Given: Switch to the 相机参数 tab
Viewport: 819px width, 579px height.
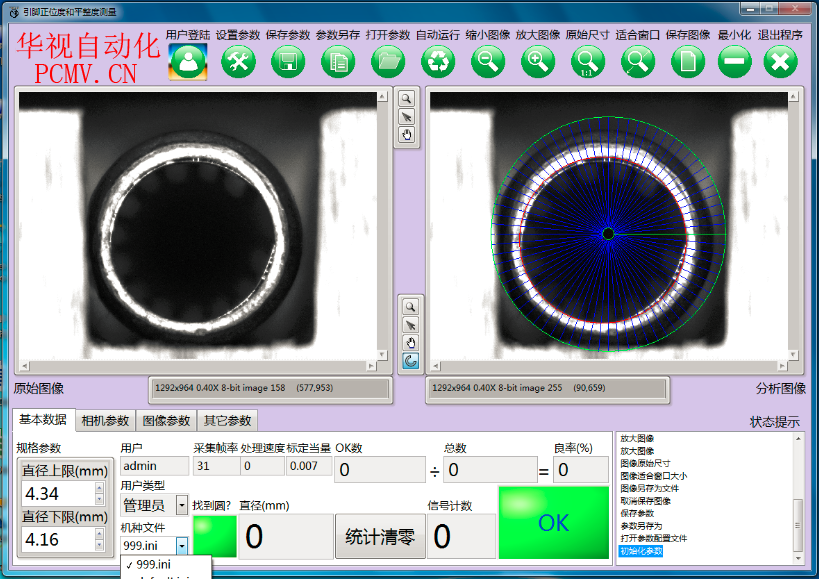Looking at the screenshot, I should [x=105, y=420].
